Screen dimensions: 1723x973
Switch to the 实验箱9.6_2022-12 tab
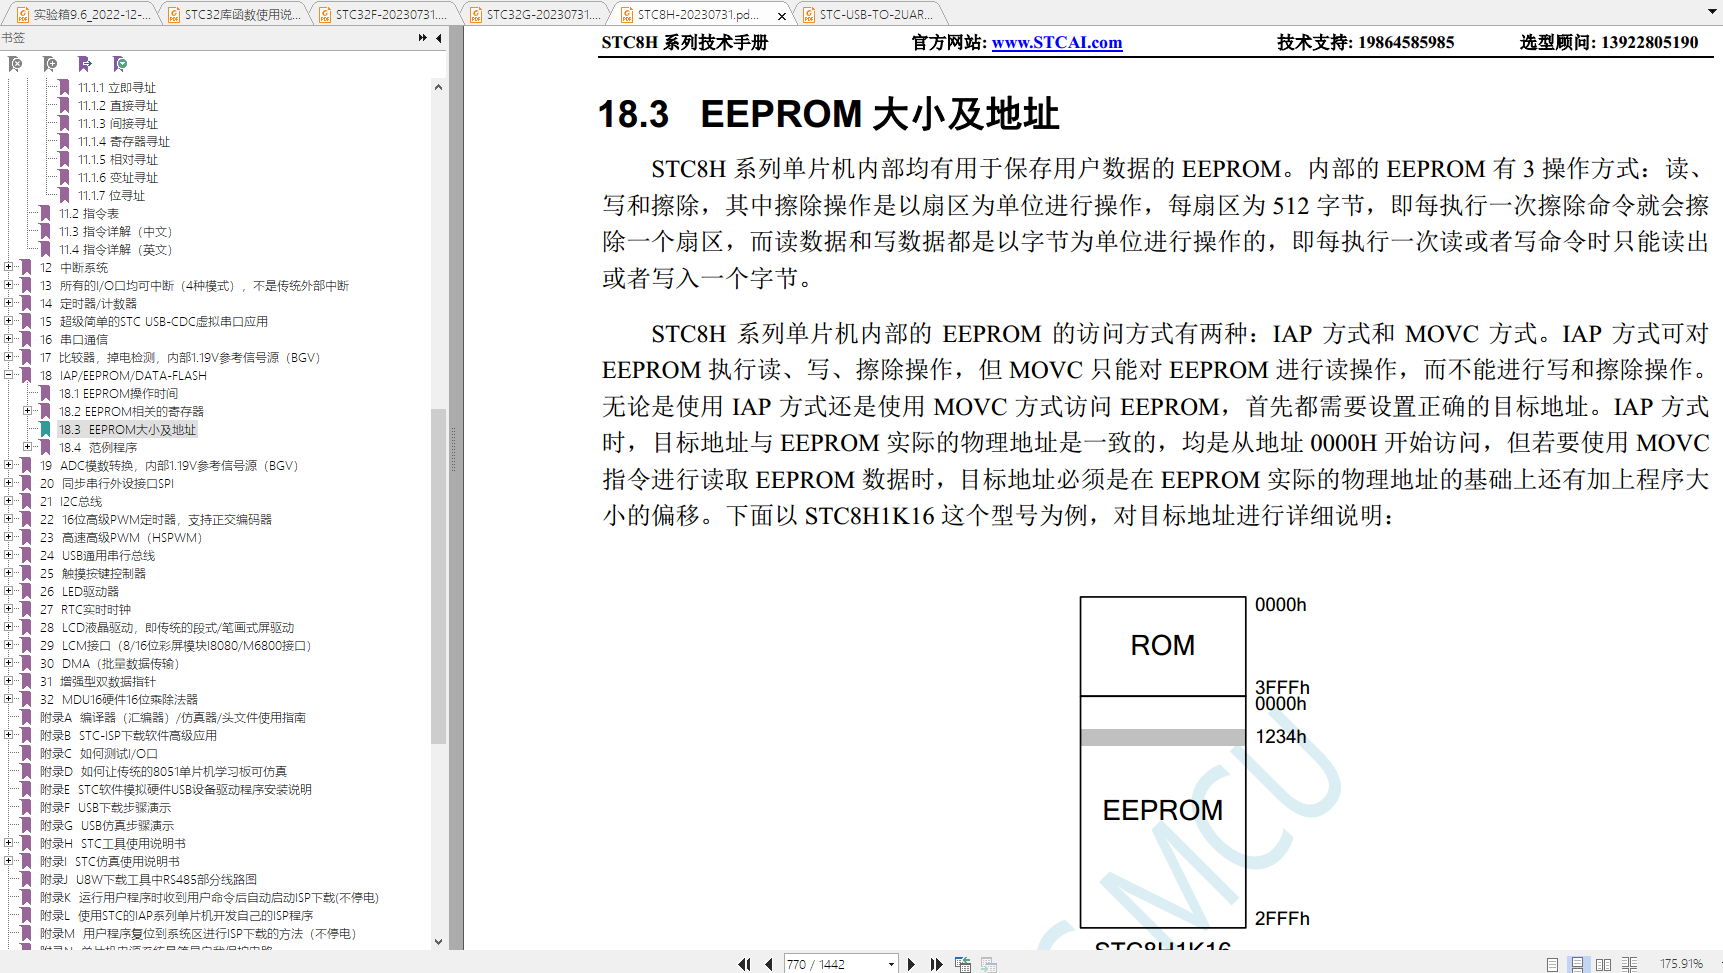tap(83, 14)
